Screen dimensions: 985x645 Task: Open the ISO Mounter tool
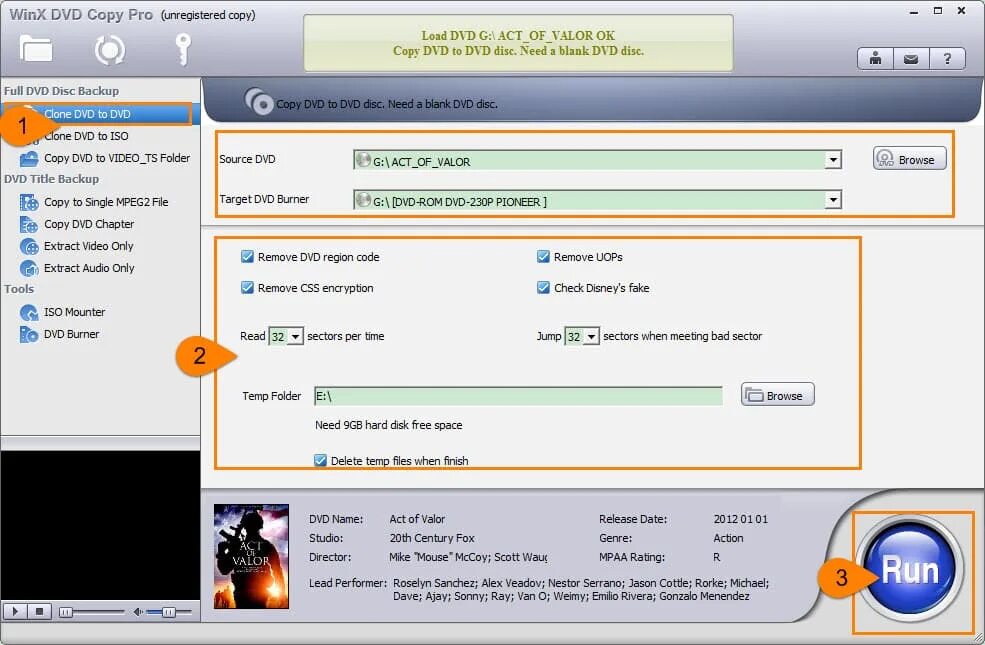74,312
